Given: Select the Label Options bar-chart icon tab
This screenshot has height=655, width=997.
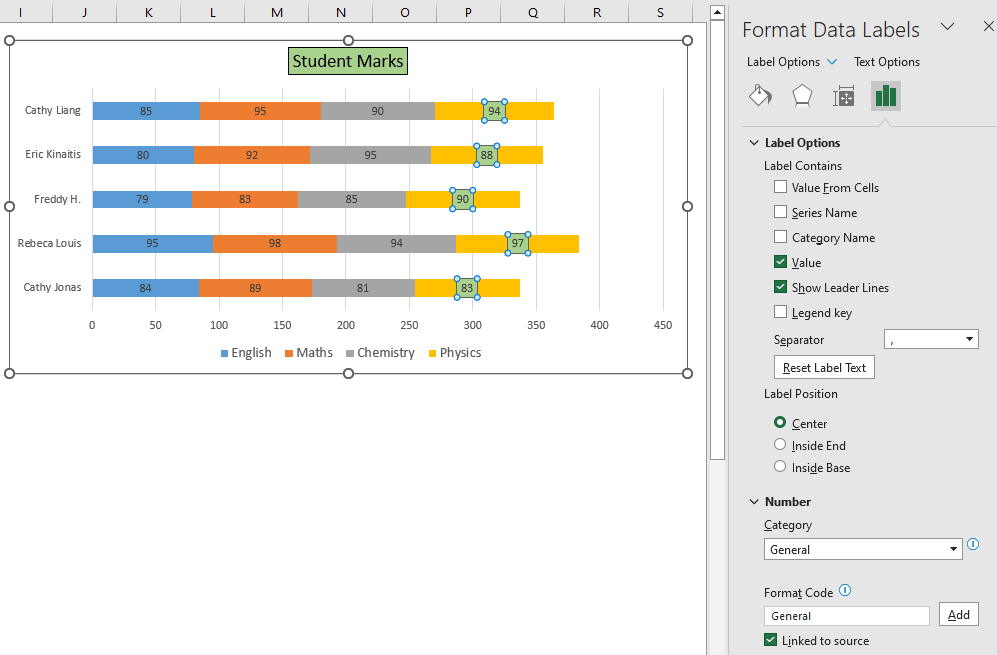Looking at the screenshot, I should [x=886, y=96].
